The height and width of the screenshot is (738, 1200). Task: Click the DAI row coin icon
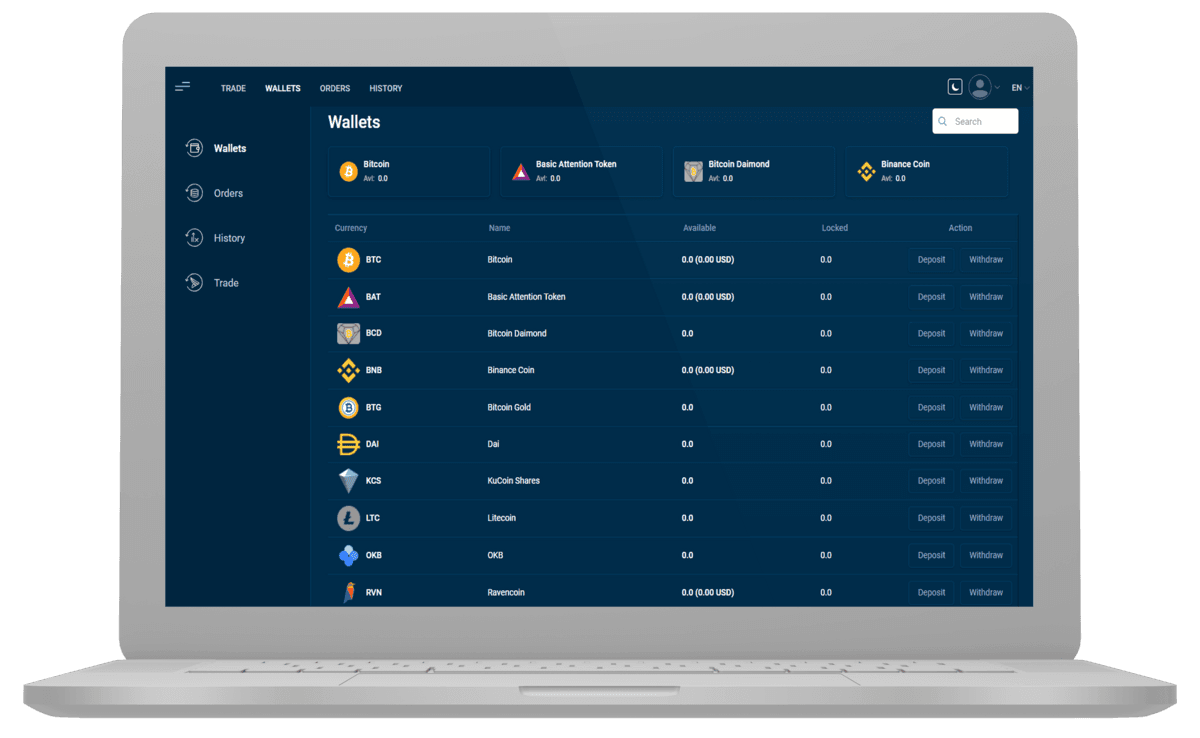click(348, 444)
